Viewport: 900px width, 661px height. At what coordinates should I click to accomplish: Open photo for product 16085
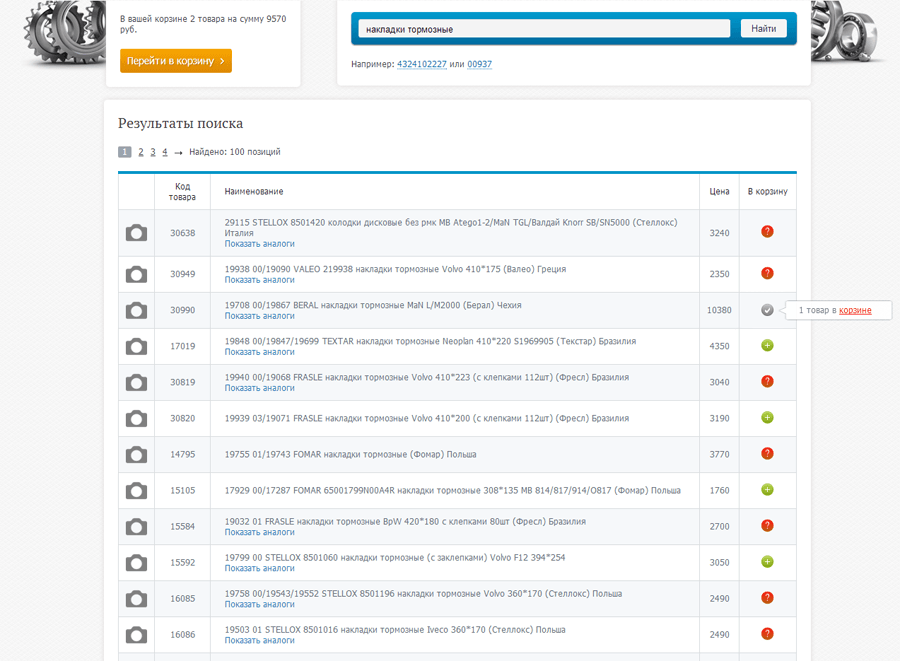tap(136, 599)
